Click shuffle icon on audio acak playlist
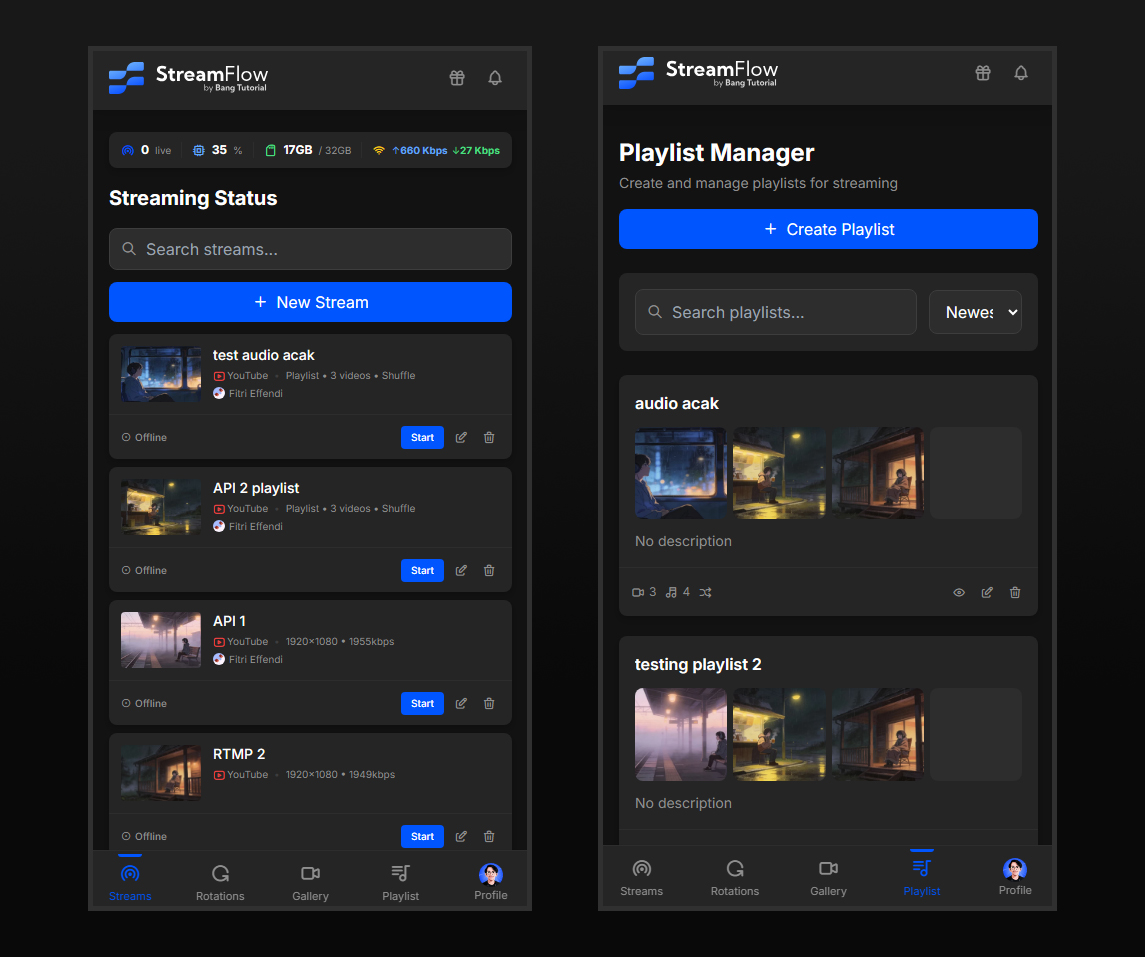 (705, 592)
